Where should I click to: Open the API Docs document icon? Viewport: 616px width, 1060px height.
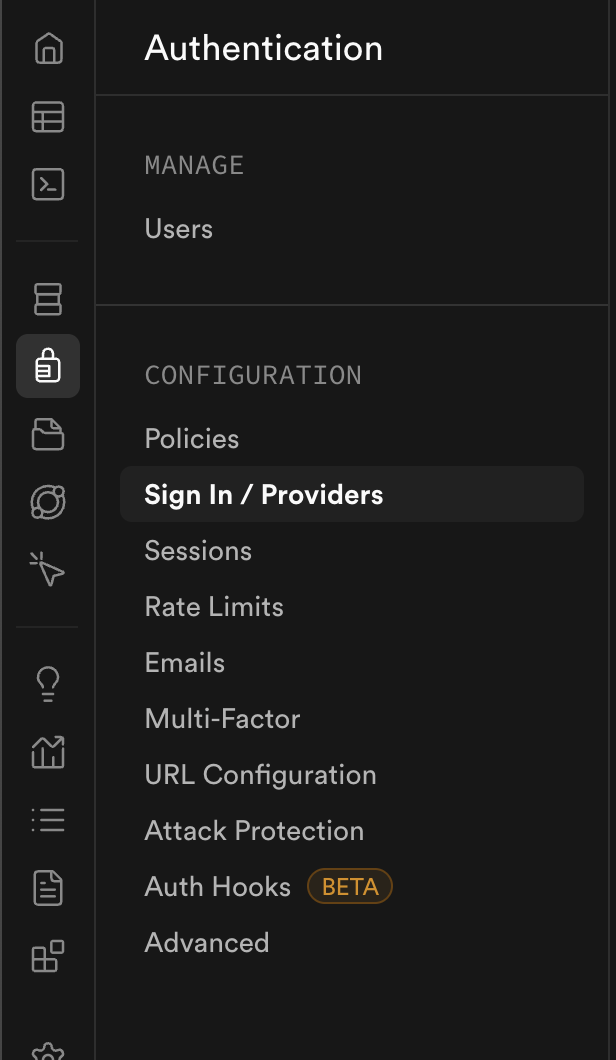pyautogui.click(x=48, y=888)
